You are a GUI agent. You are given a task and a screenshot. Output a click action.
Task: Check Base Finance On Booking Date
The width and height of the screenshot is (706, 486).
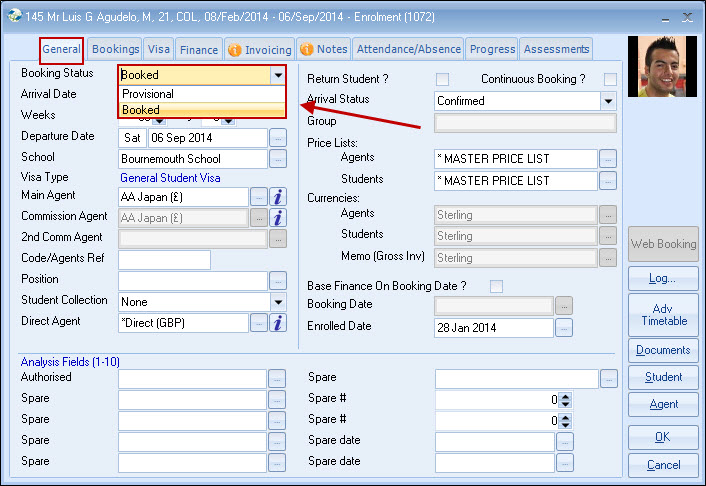(496, 287)
